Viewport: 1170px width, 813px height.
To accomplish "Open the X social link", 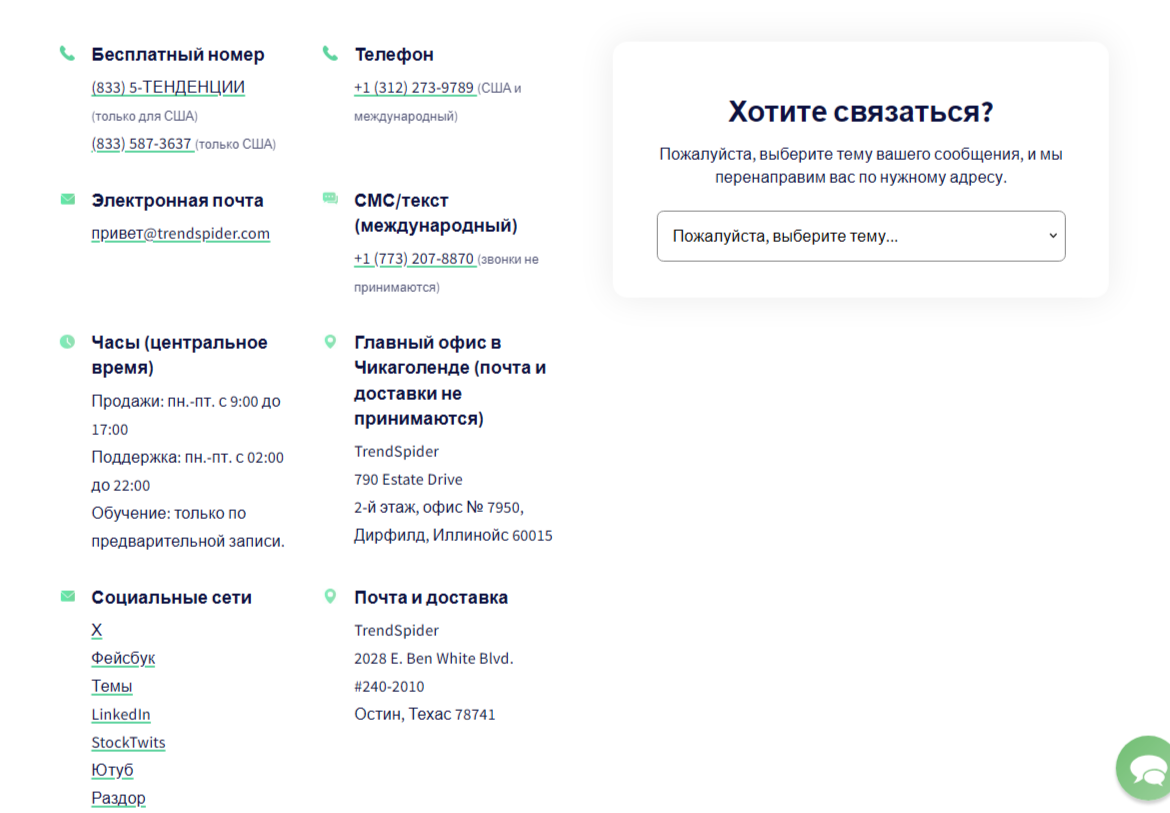I will click(96, 630).
